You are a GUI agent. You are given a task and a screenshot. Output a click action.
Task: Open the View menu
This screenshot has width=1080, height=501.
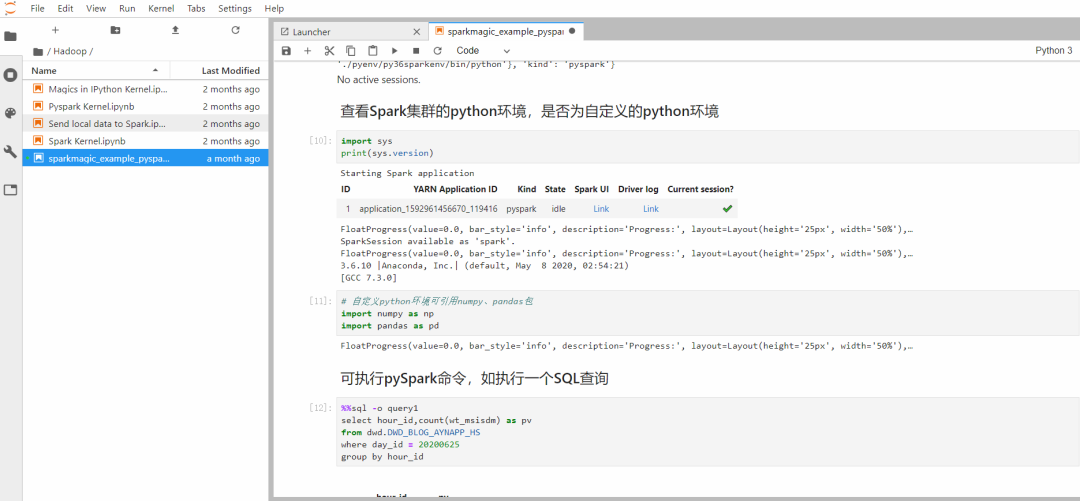coord(96,9)
